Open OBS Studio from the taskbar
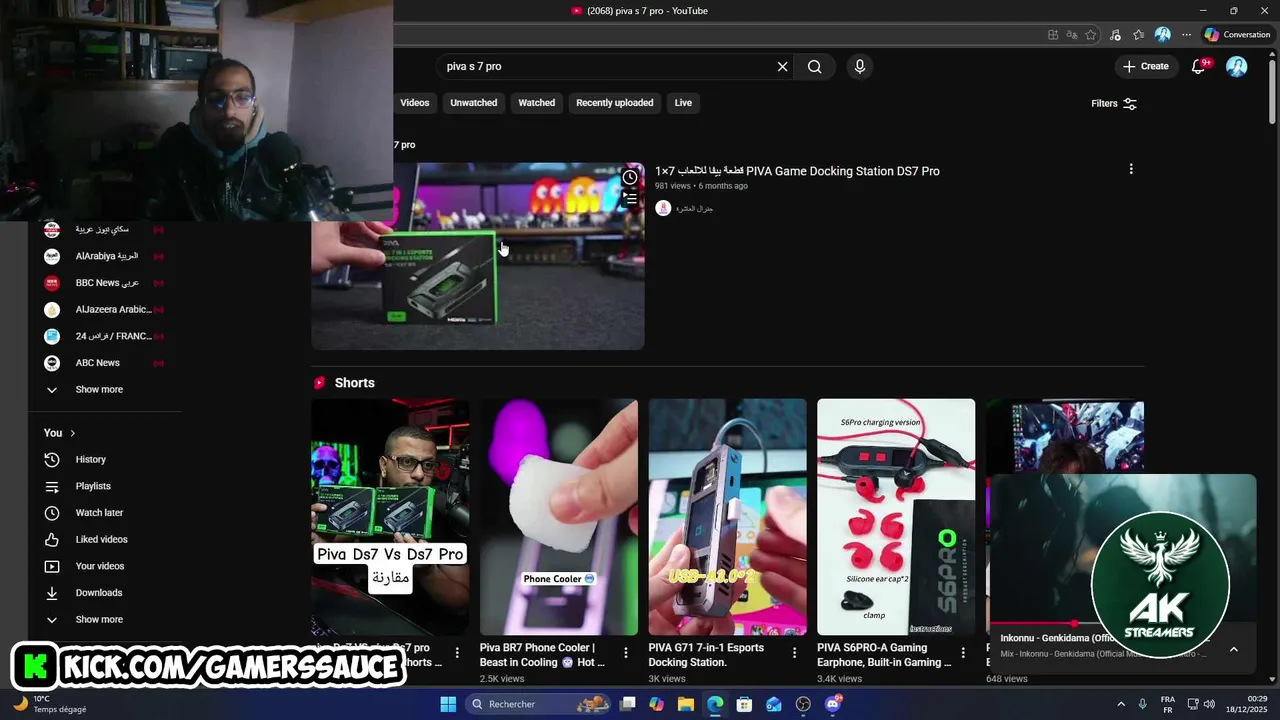Viewport: 1280px width, 720px height. point(803,704)
